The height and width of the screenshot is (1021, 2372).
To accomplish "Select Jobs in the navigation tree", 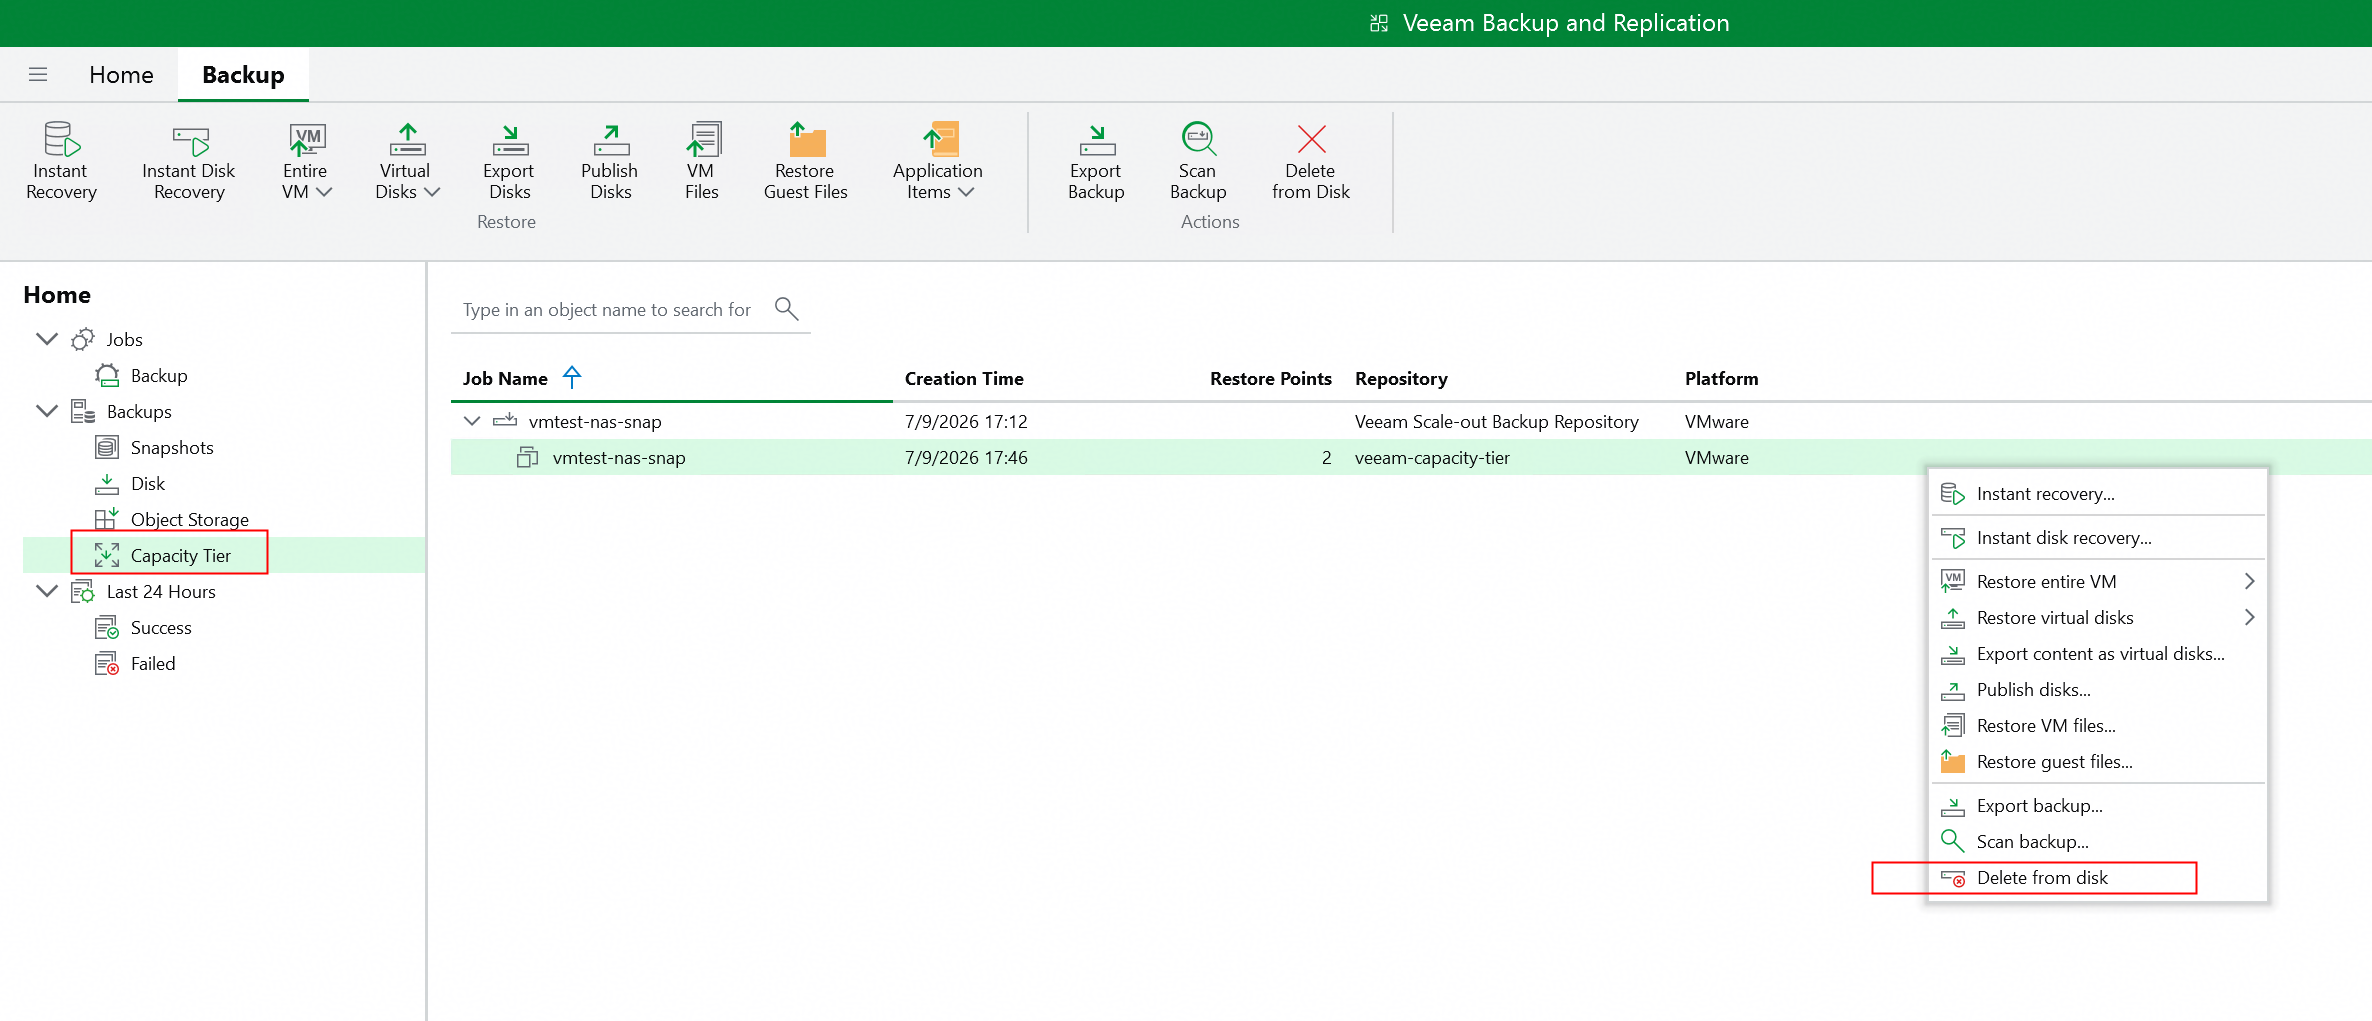I will 124,340.
